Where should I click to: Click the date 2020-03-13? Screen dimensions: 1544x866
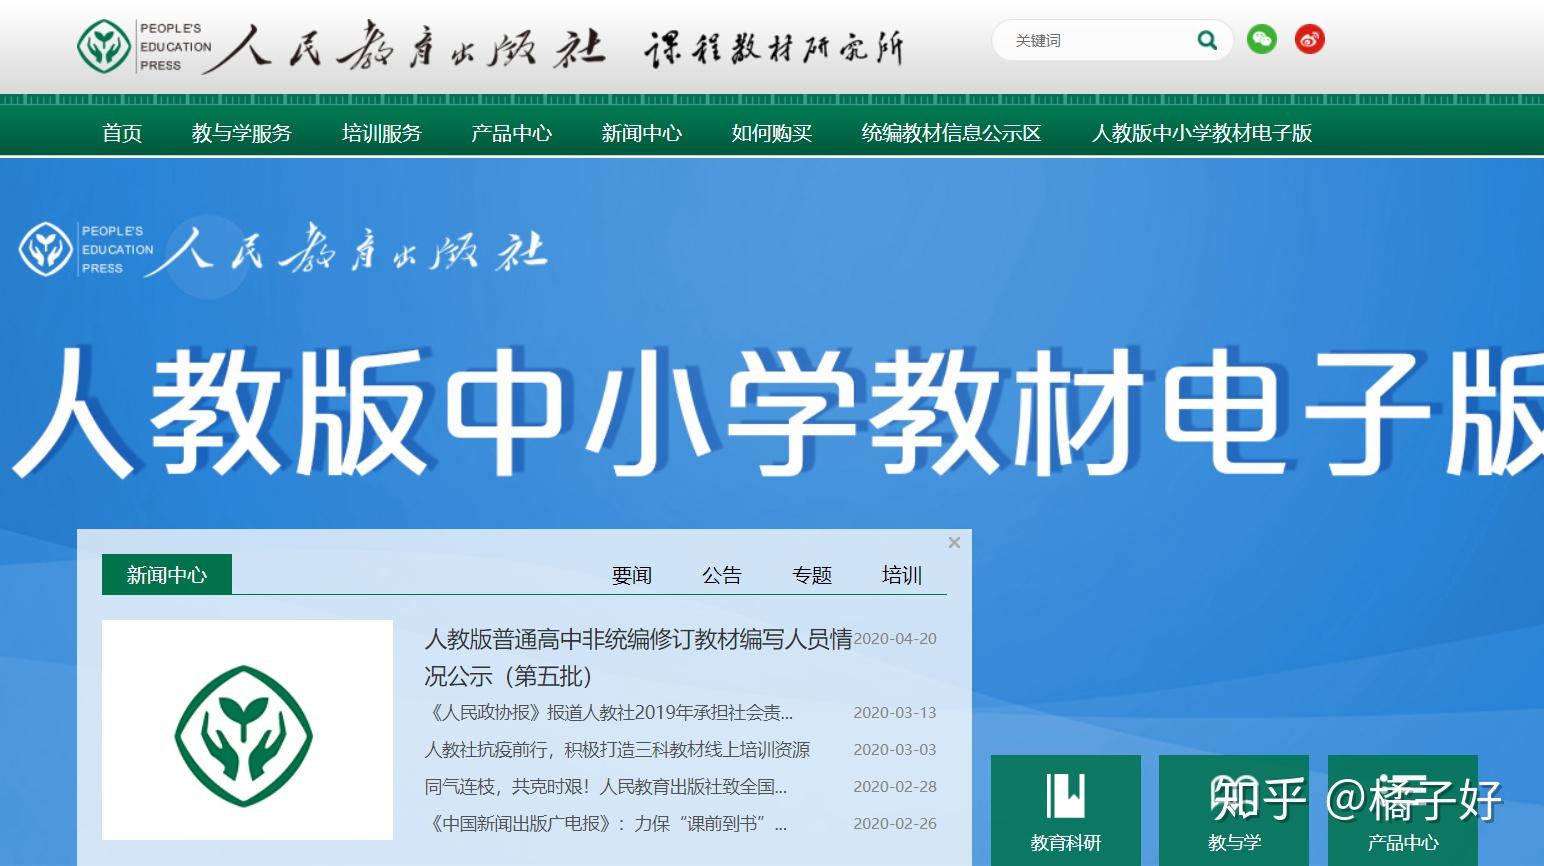point(895,713)
